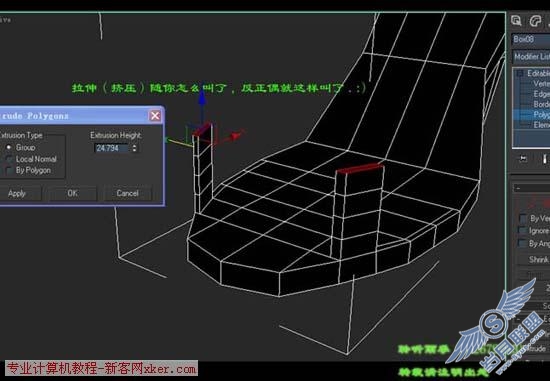Click the Pin Stack icon below modifier stack
The height and width of the screenshot is (381, 550).
(523, 159)
